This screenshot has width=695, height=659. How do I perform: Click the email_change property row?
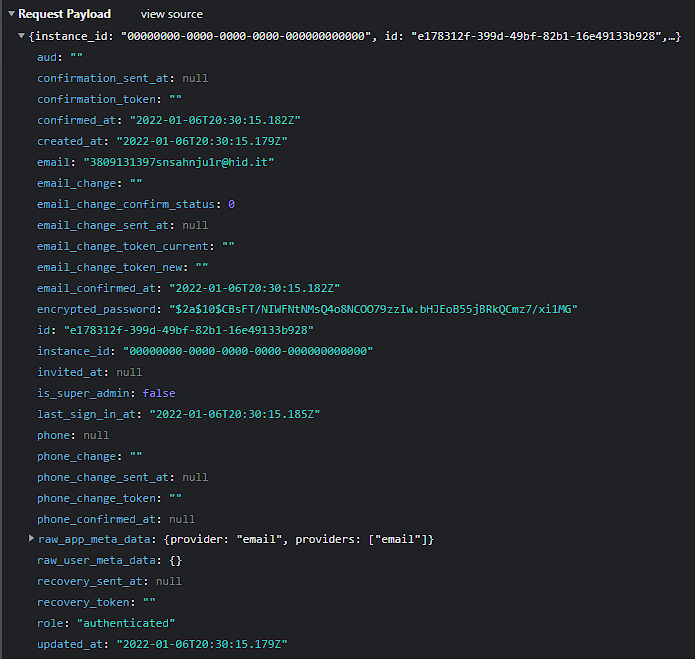pos(90,183)
